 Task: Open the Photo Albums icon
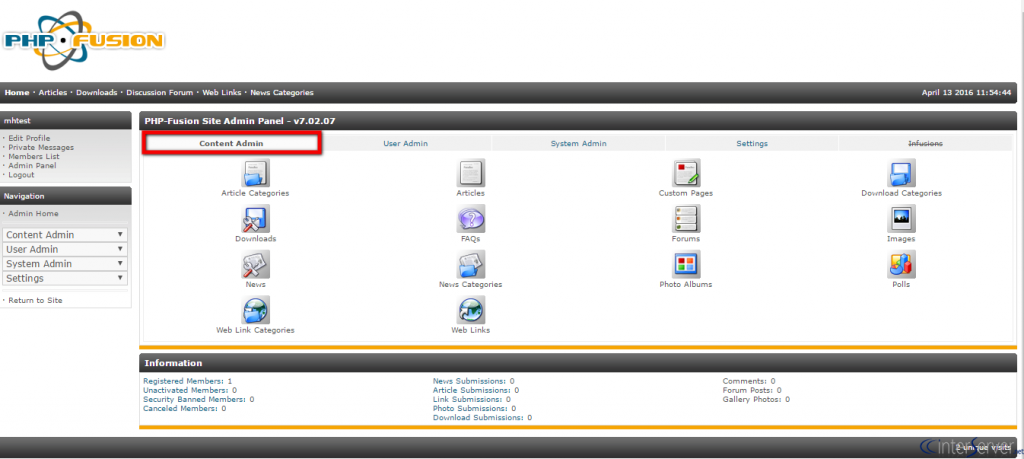pos(686,264)
